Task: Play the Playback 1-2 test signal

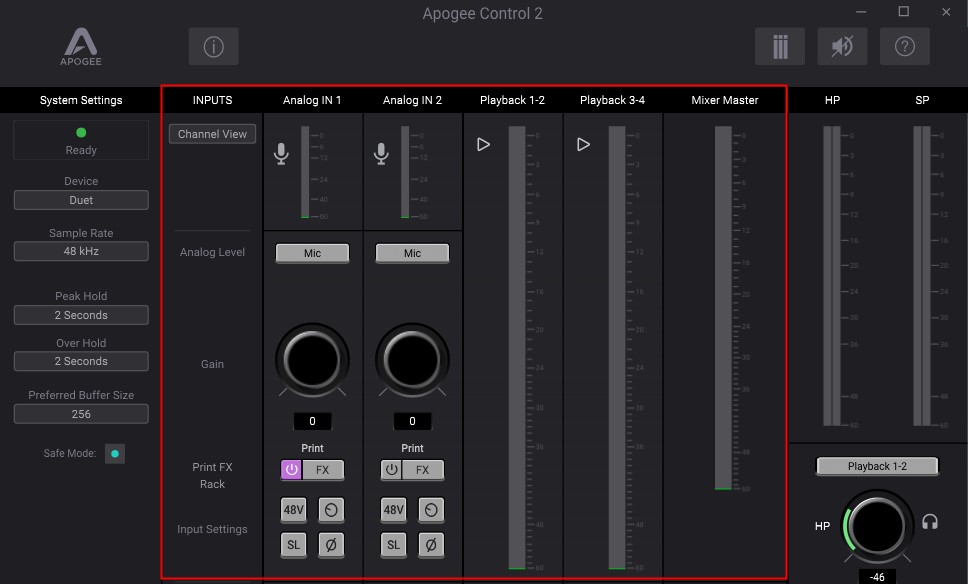Action: 483,144
